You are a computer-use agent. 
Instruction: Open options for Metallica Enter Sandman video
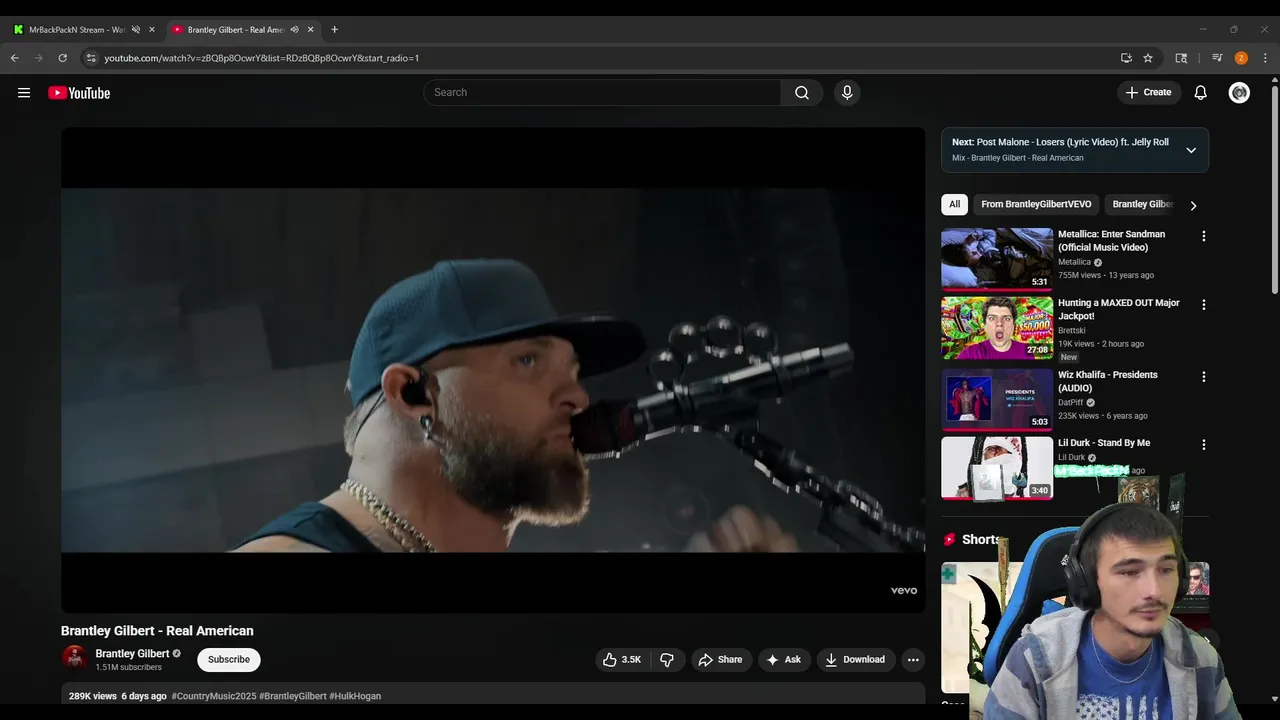coord(1204,237)
